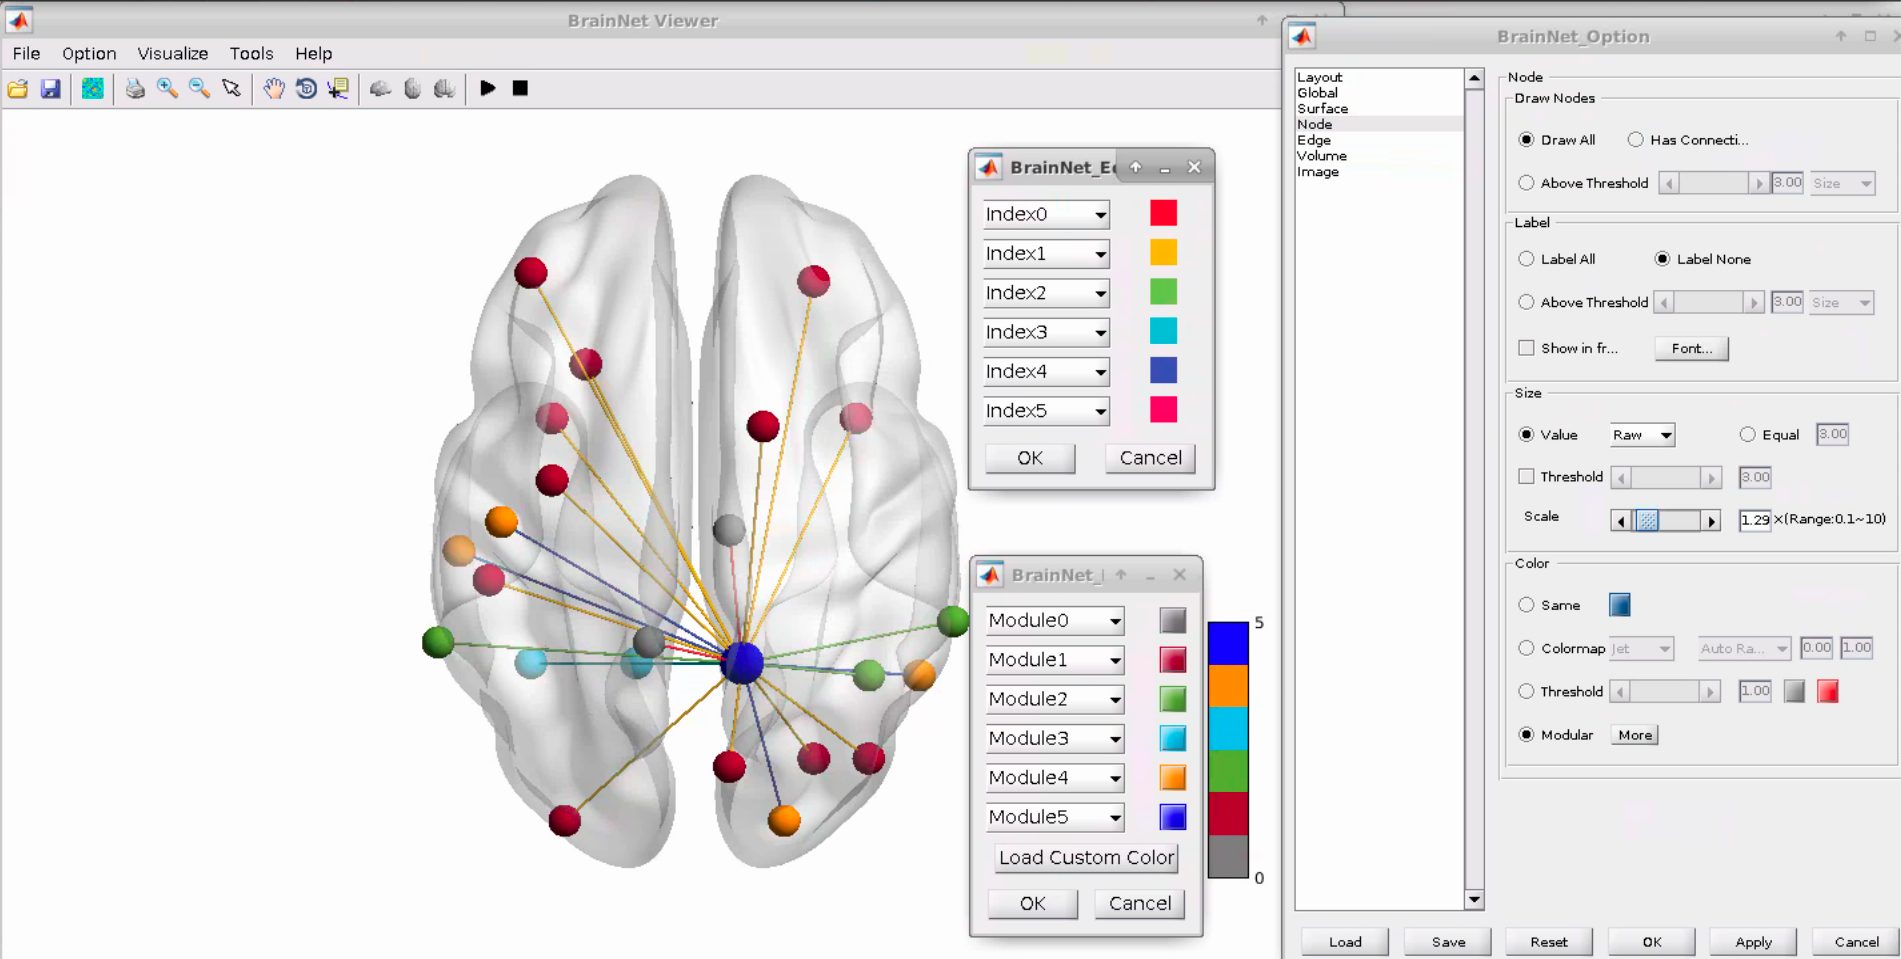
Task: Enable the Size Threshold checkbox
Action: click(x=1526, y=477)
